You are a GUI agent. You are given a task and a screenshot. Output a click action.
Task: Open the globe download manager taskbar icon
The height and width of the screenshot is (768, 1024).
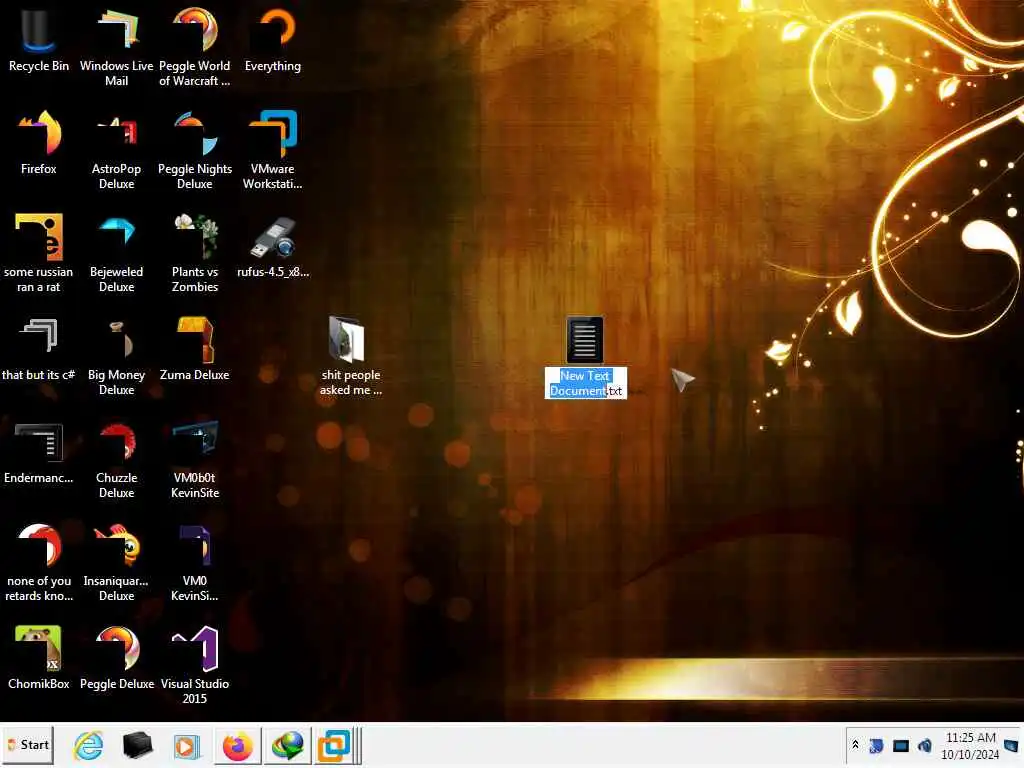pos(287,745)
